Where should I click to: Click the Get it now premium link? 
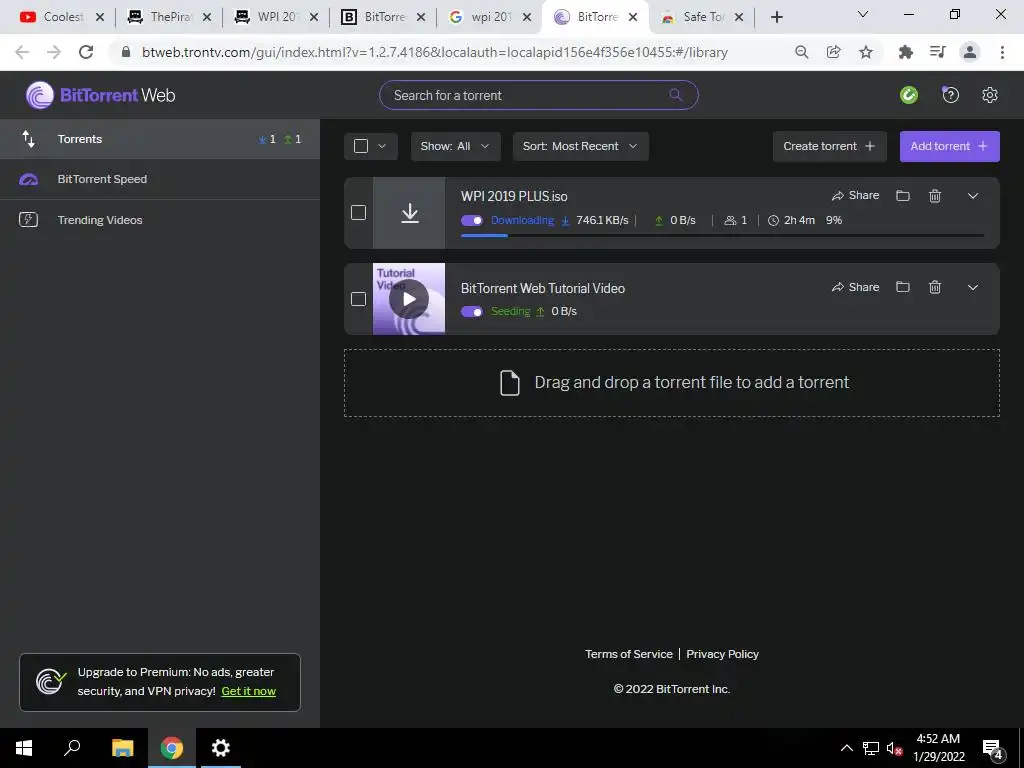click(x=248, y=691)
